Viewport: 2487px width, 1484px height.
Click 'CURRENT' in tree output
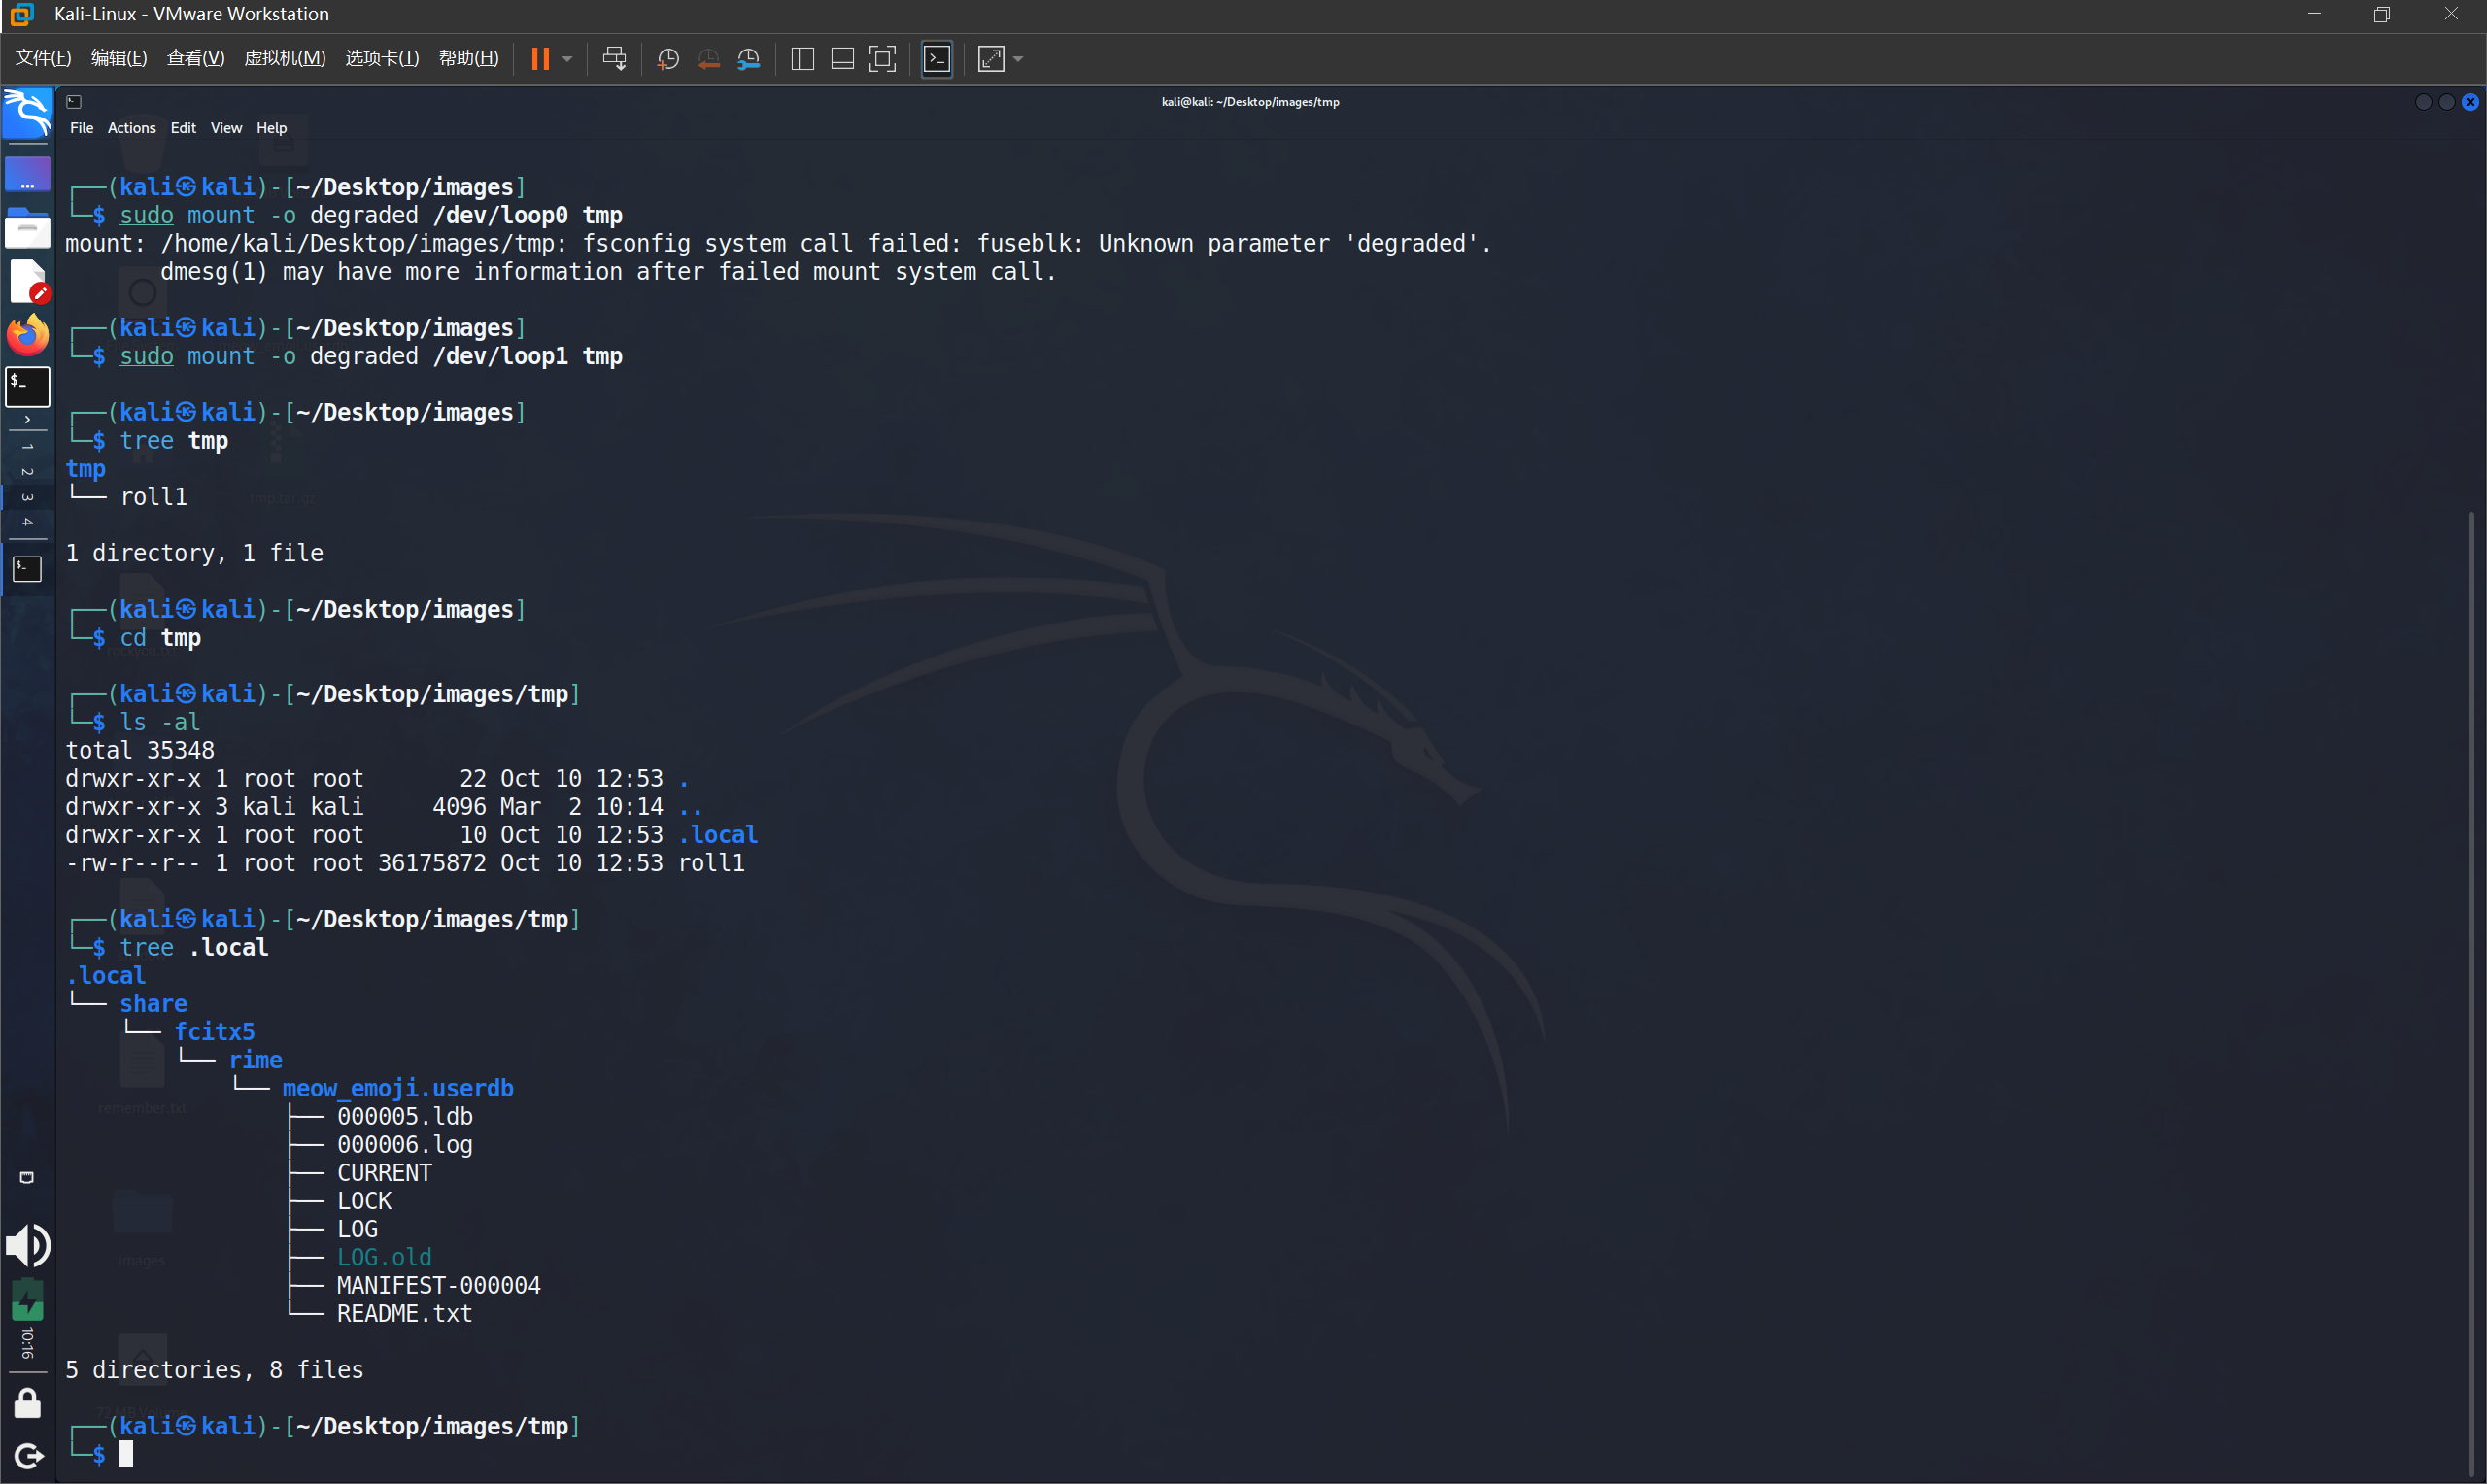click(384, 1173)
